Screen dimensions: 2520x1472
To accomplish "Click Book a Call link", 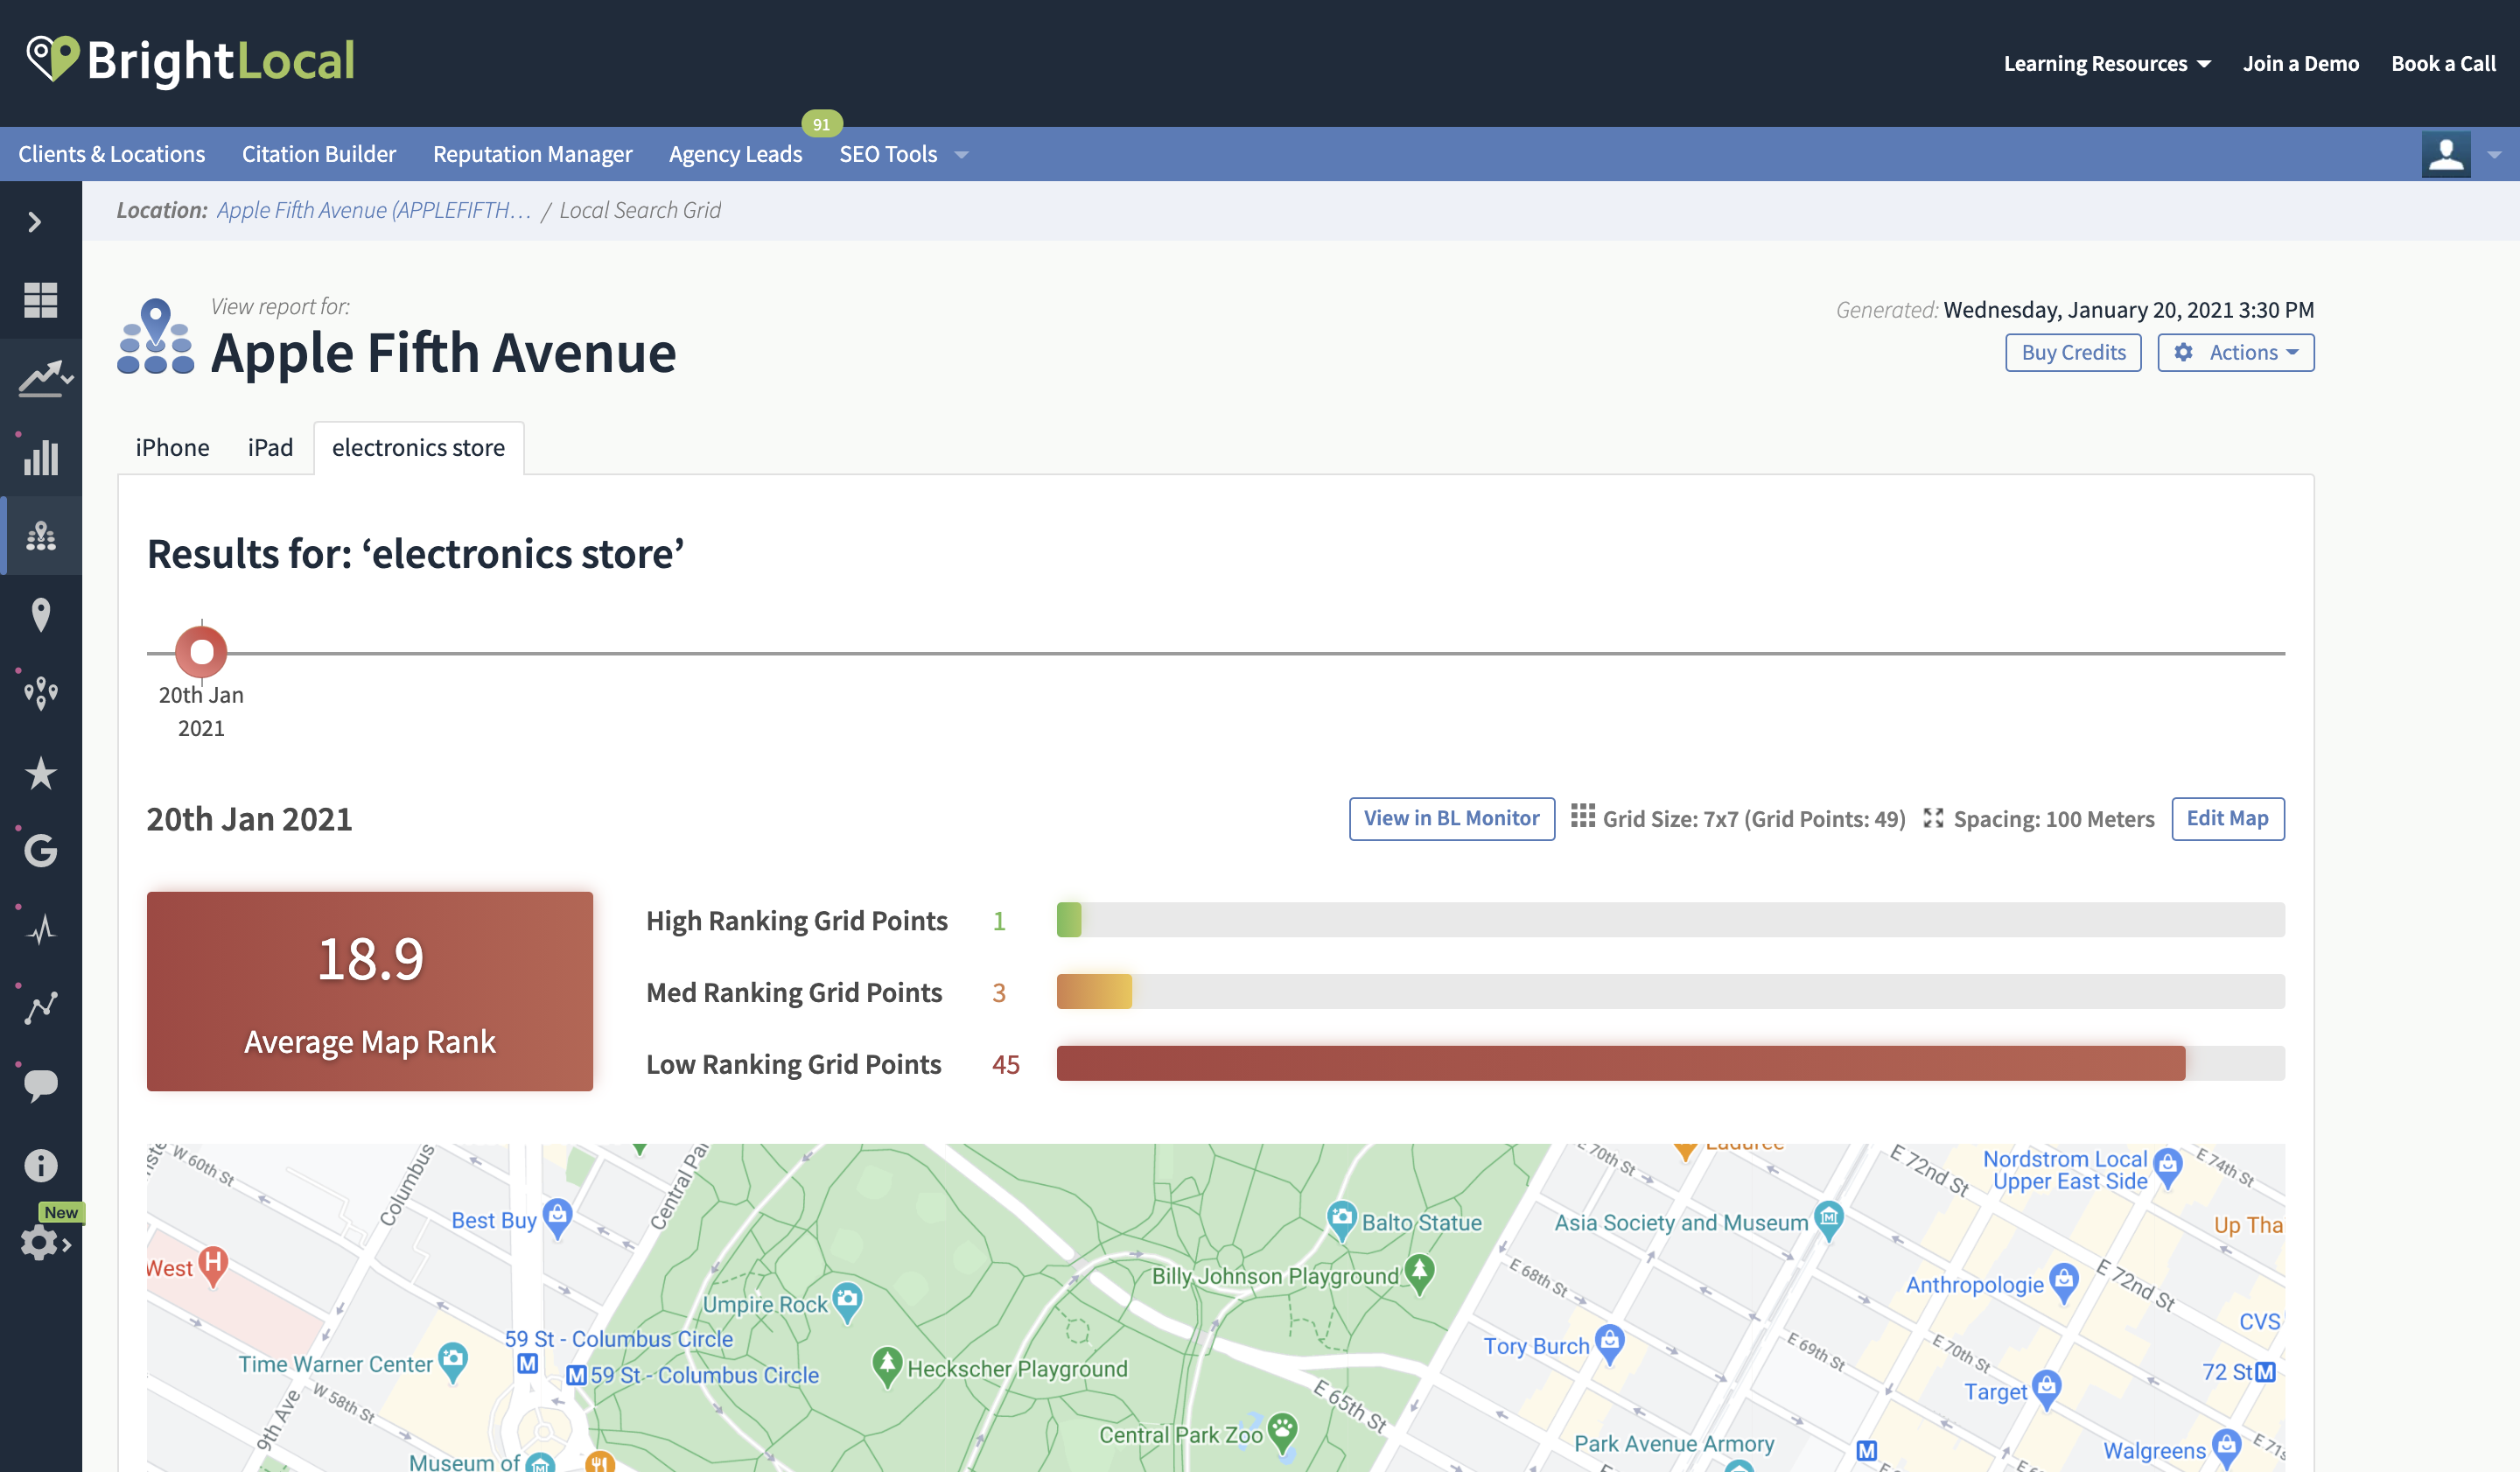I will pyautogui.click(x=2443, y=63).
